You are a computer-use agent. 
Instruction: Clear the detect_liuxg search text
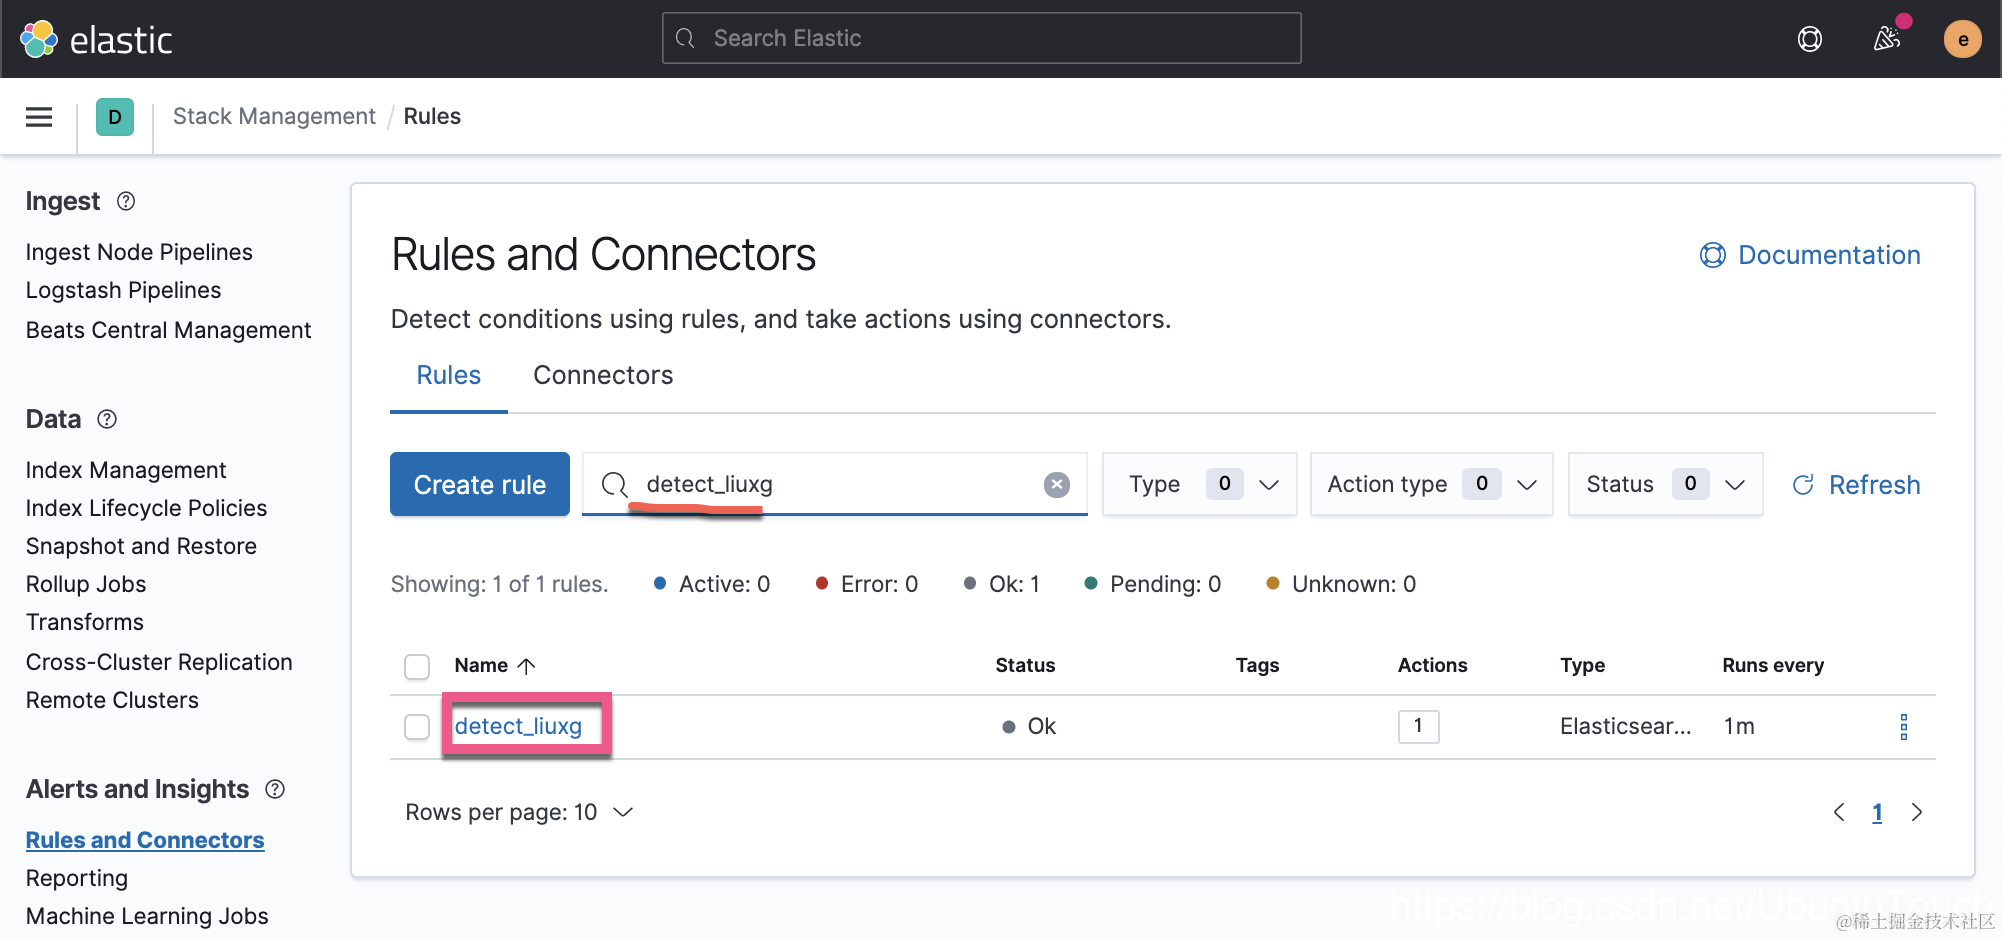(x=1056, y=485)
